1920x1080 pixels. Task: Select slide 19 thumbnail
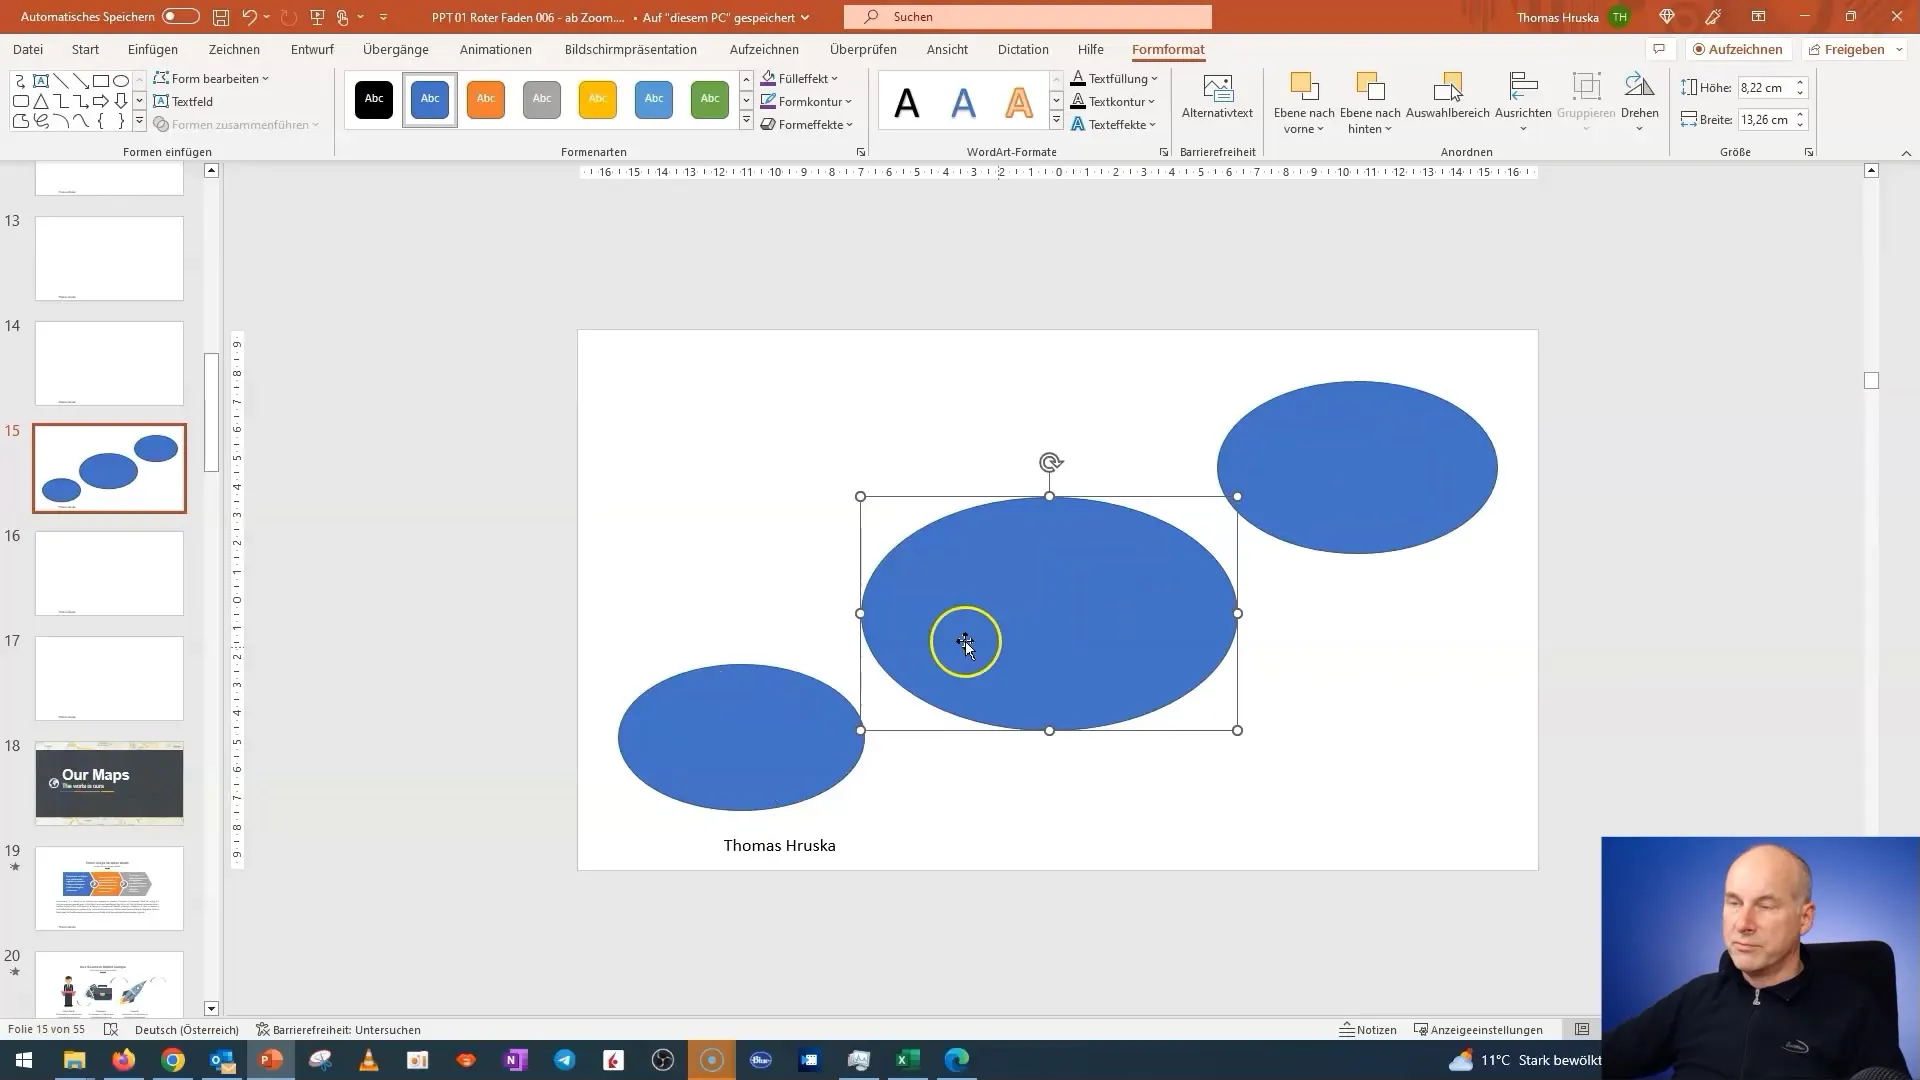tap(109, 888)
